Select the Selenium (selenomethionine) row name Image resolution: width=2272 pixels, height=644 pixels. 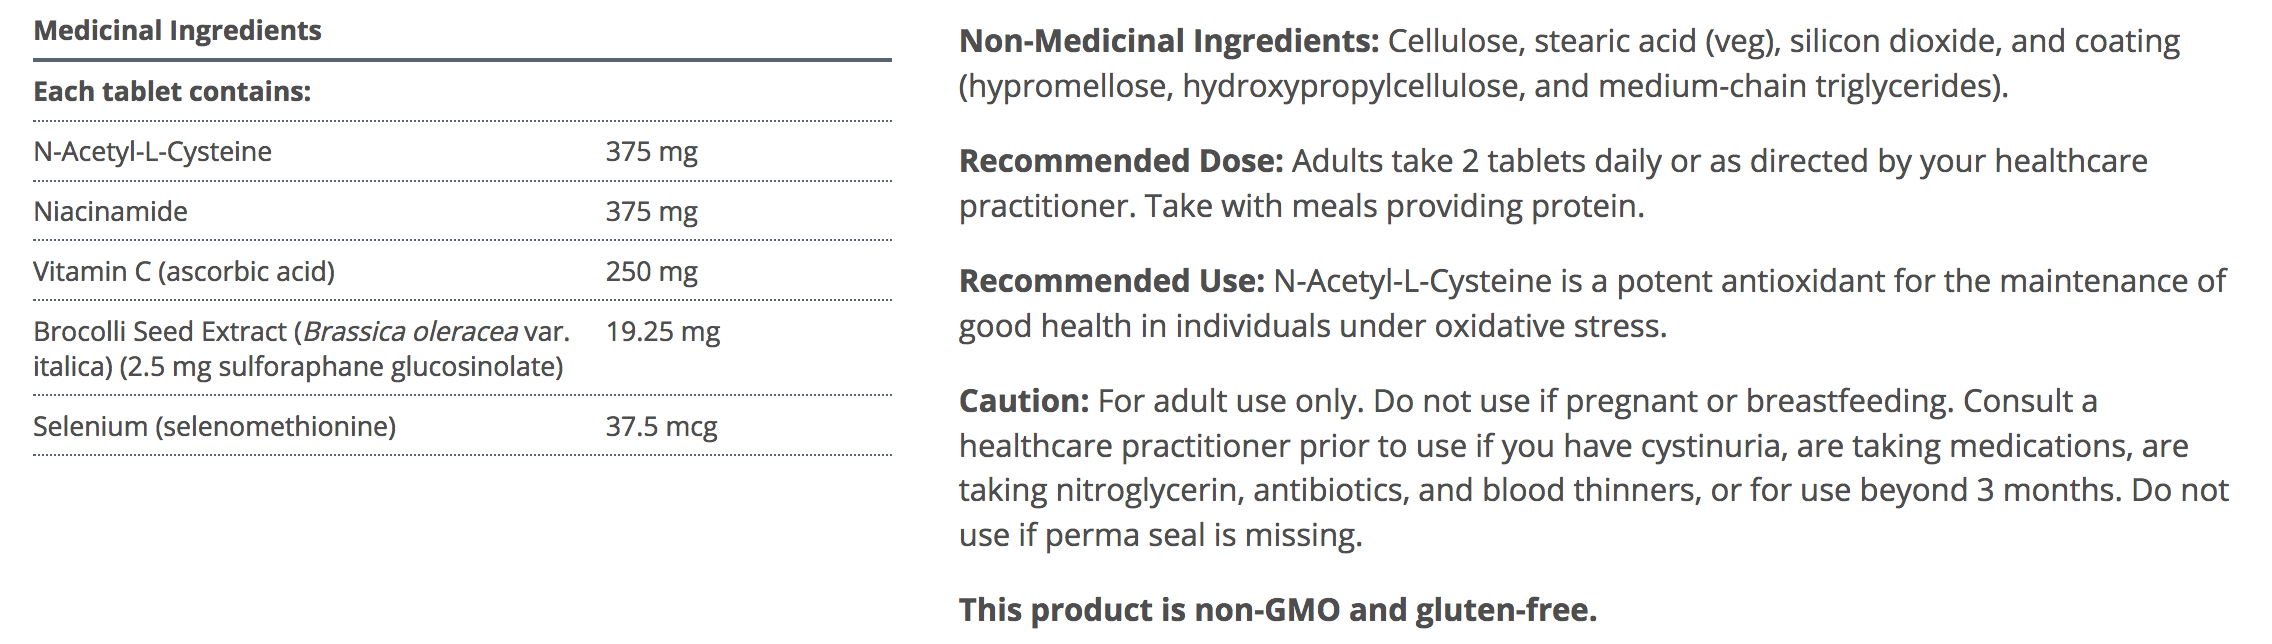pyautogui.click(x=214, y=427)
